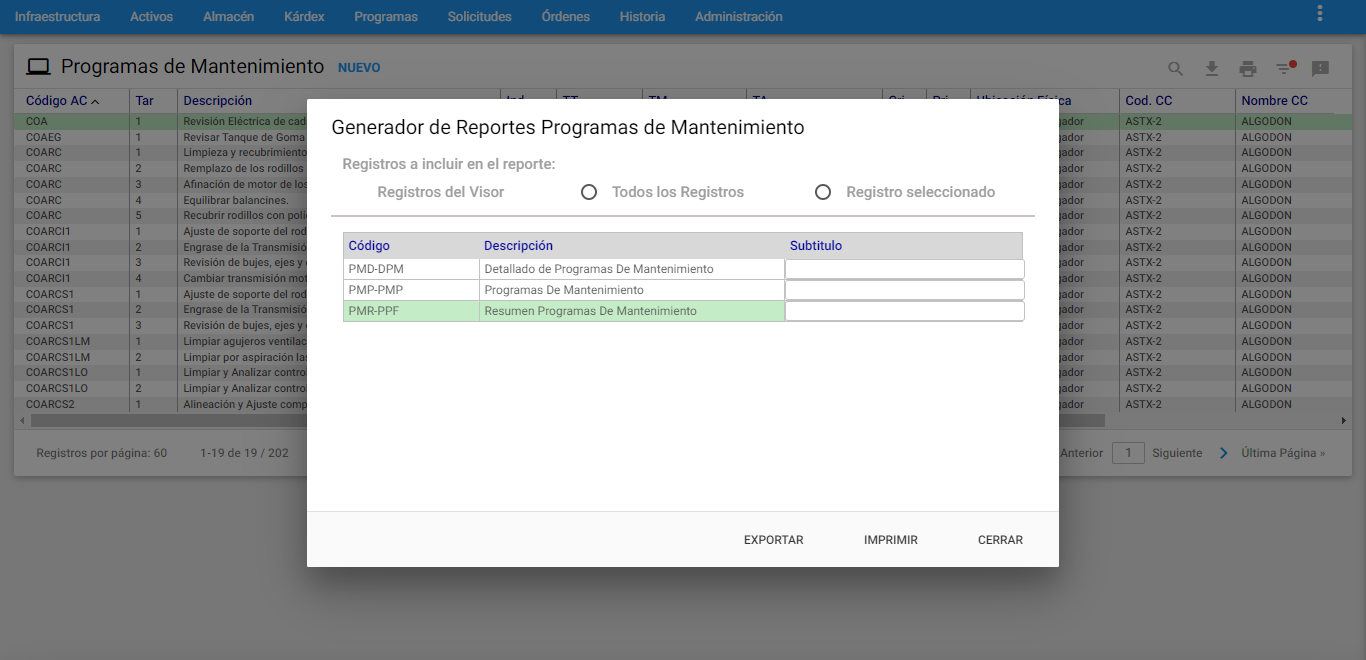Open the Solicitudes menu
Screen dimensions: 1366x660
click(479, 17)
